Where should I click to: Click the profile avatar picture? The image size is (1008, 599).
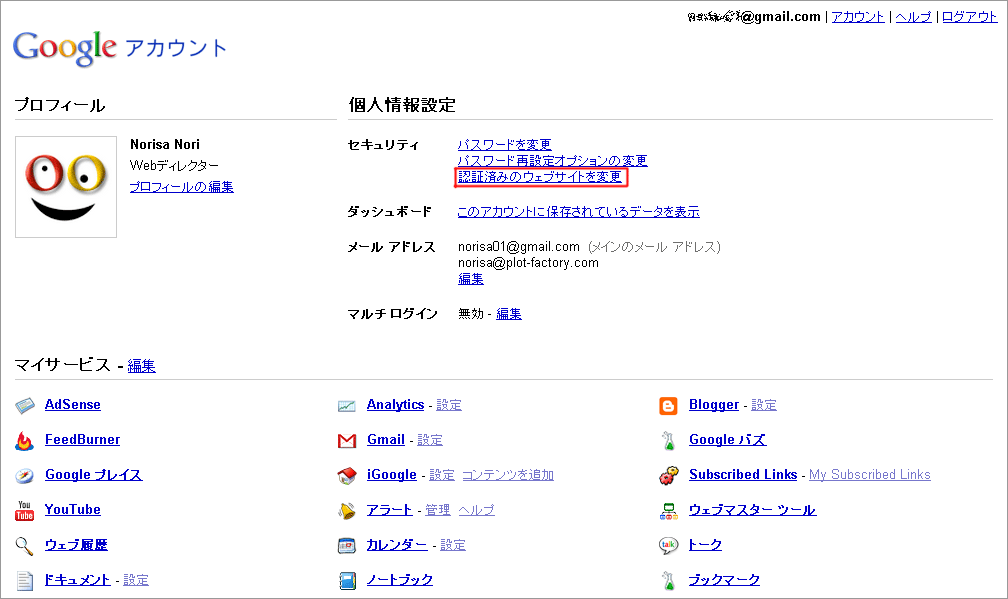(x=66, y=187)
